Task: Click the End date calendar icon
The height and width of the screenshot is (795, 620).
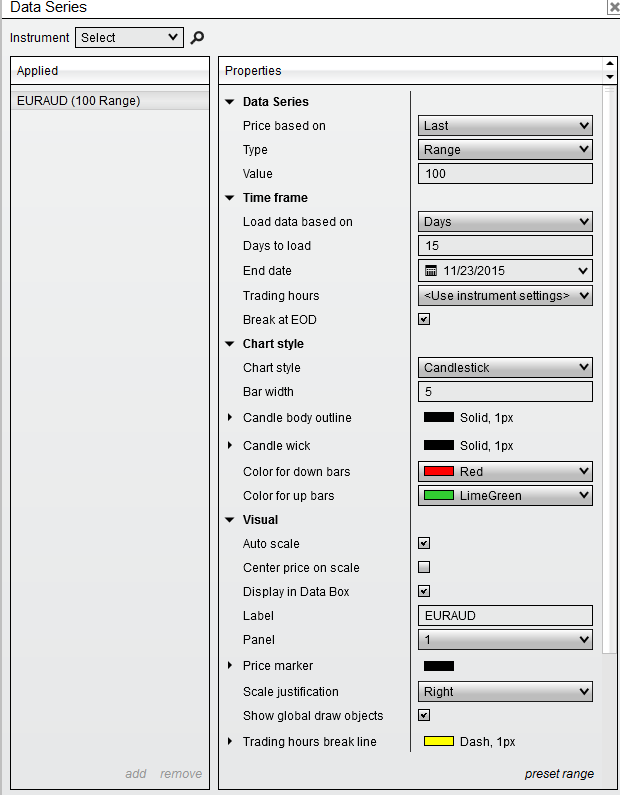Action: click(x=431, y=270)
